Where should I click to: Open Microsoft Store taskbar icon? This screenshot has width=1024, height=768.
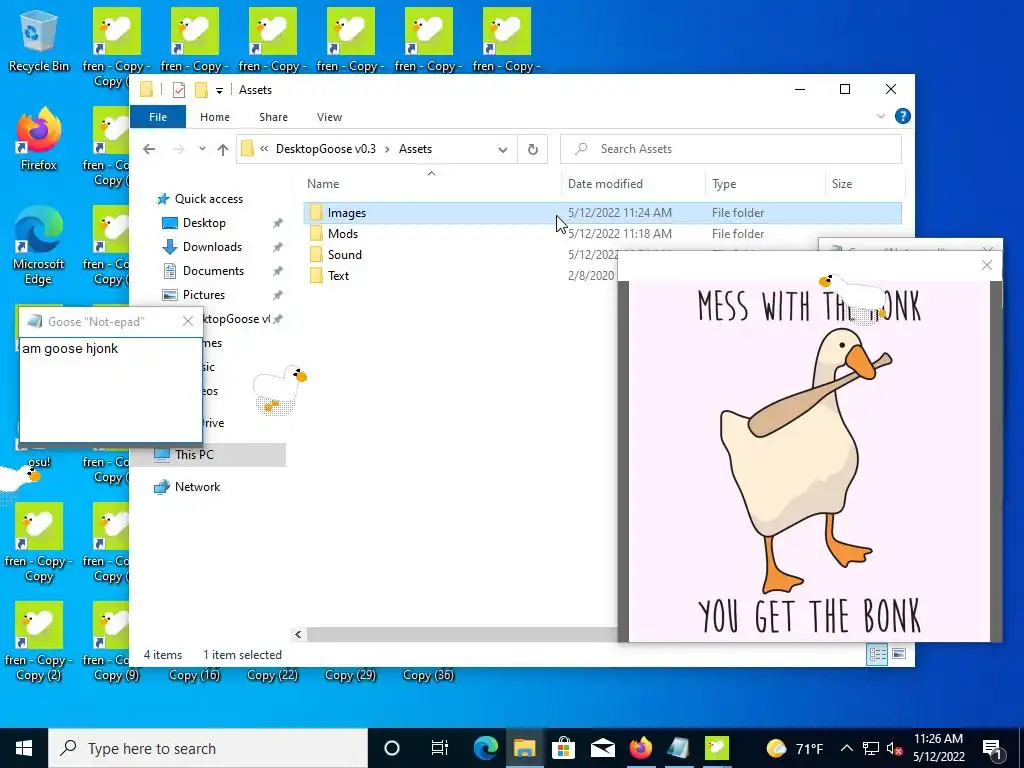coord(563,748)
